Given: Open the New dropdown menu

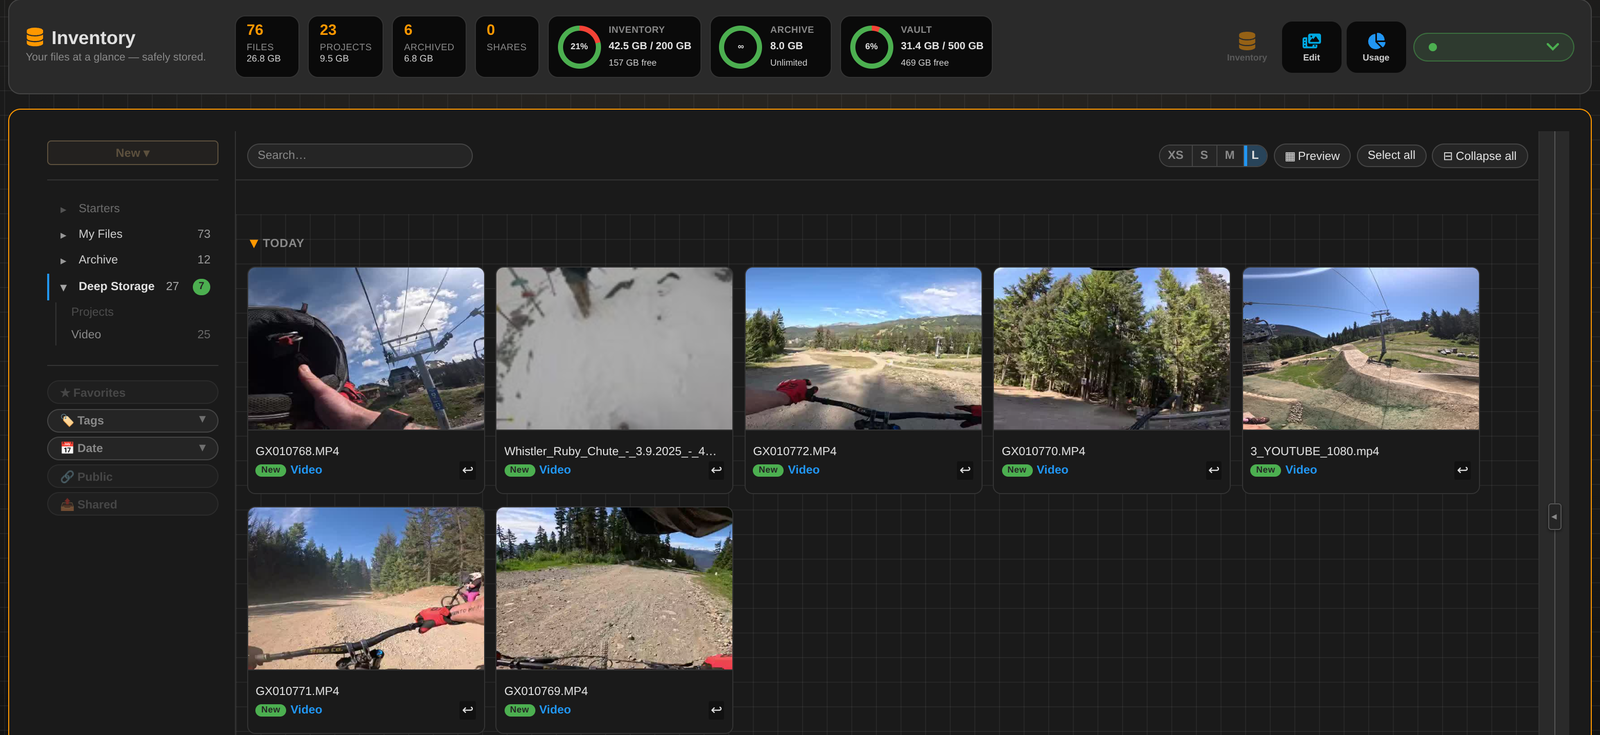Looking at the screenshot, I should (133, 153).
